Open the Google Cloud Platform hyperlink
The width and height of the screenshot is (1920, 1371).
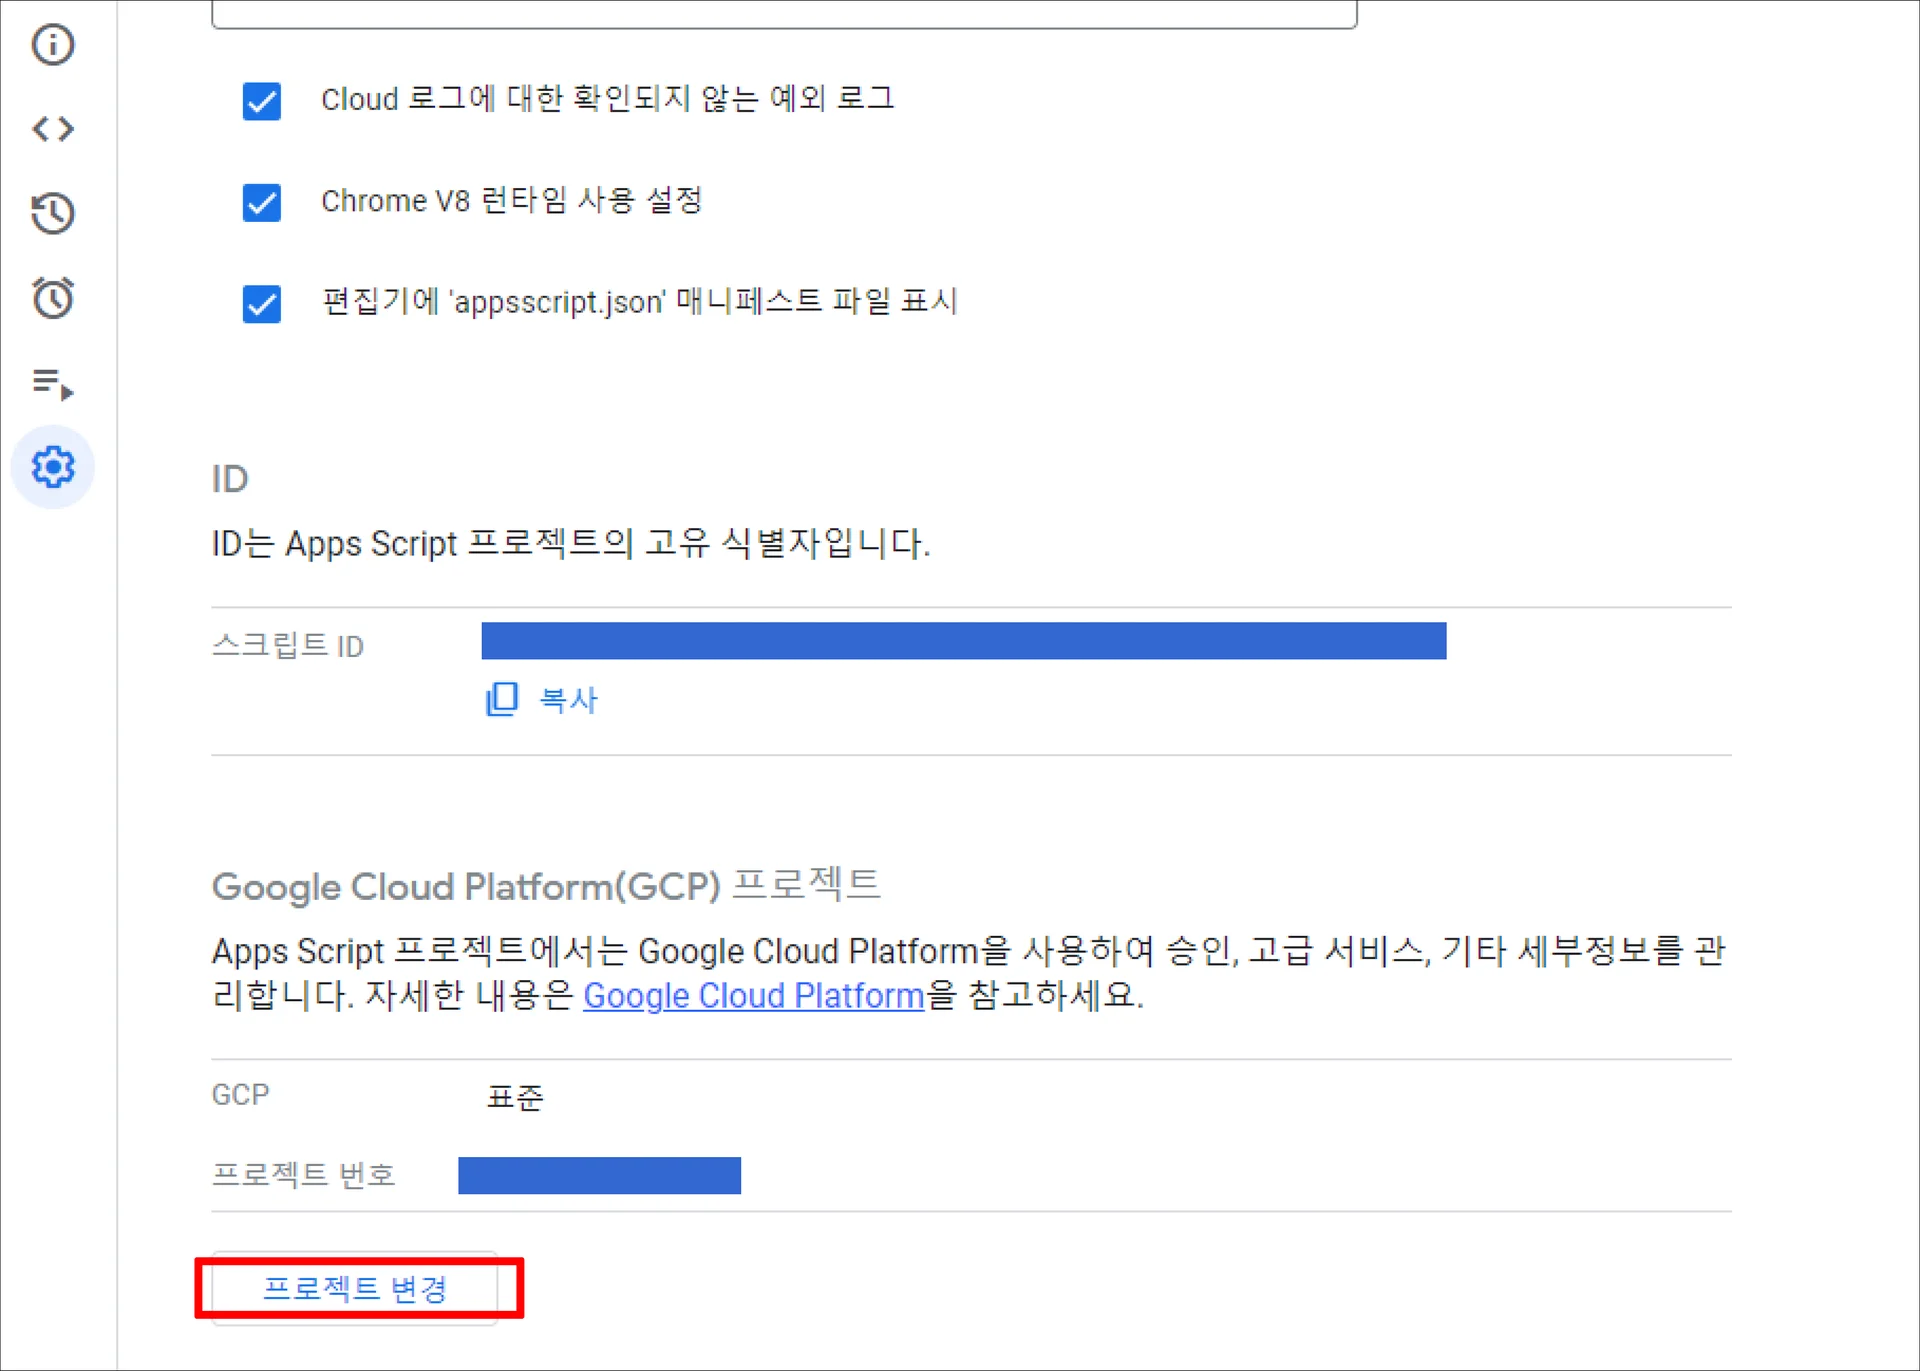(753, 996)
